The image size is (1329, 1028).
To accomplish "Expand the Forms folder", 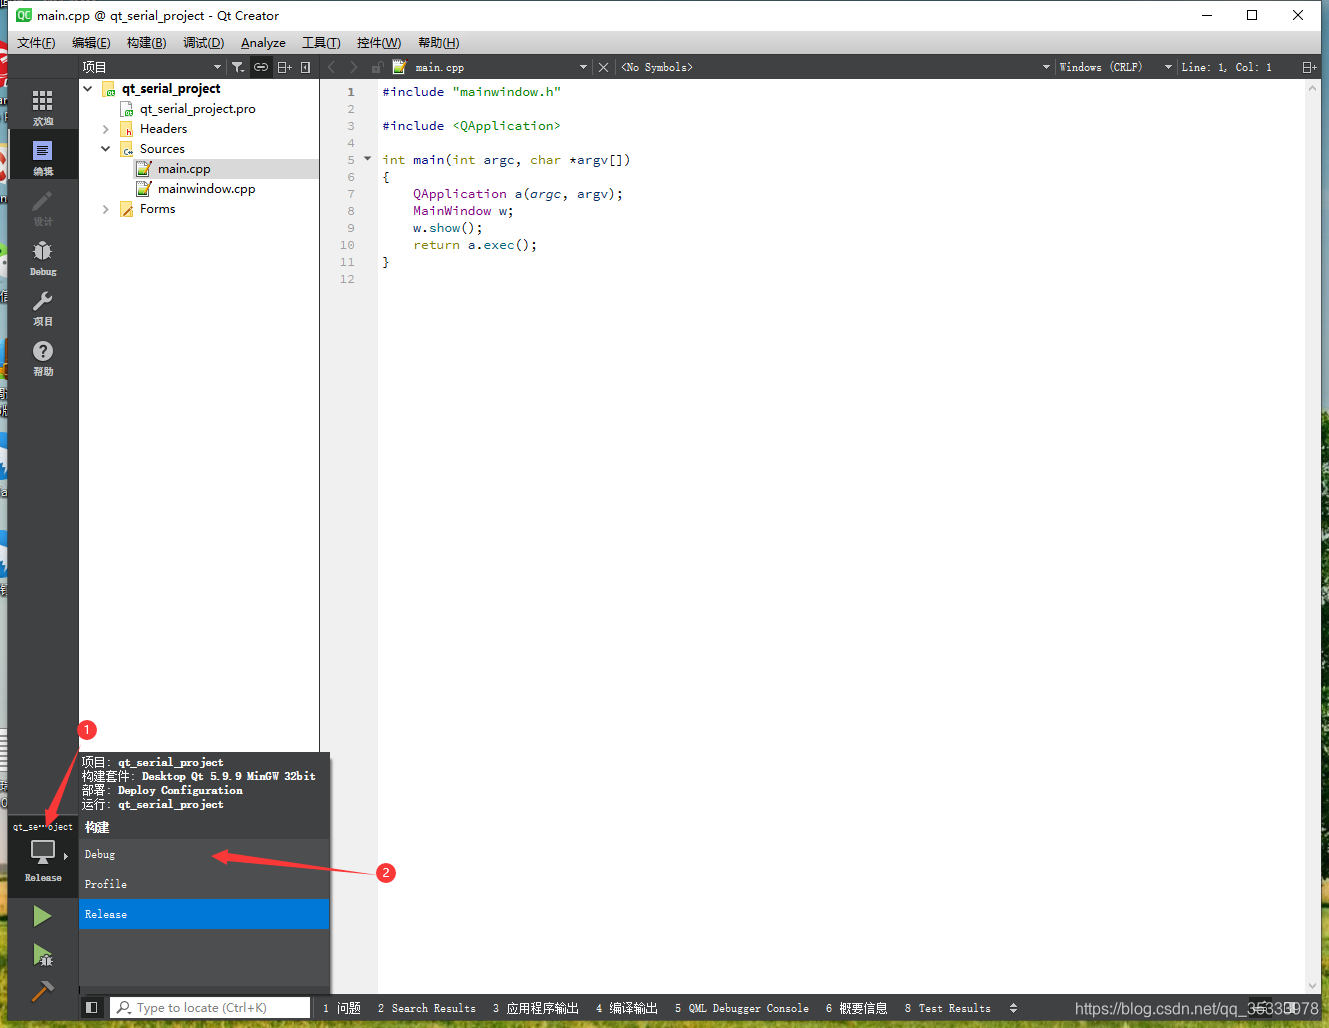I will click(106, 209).
